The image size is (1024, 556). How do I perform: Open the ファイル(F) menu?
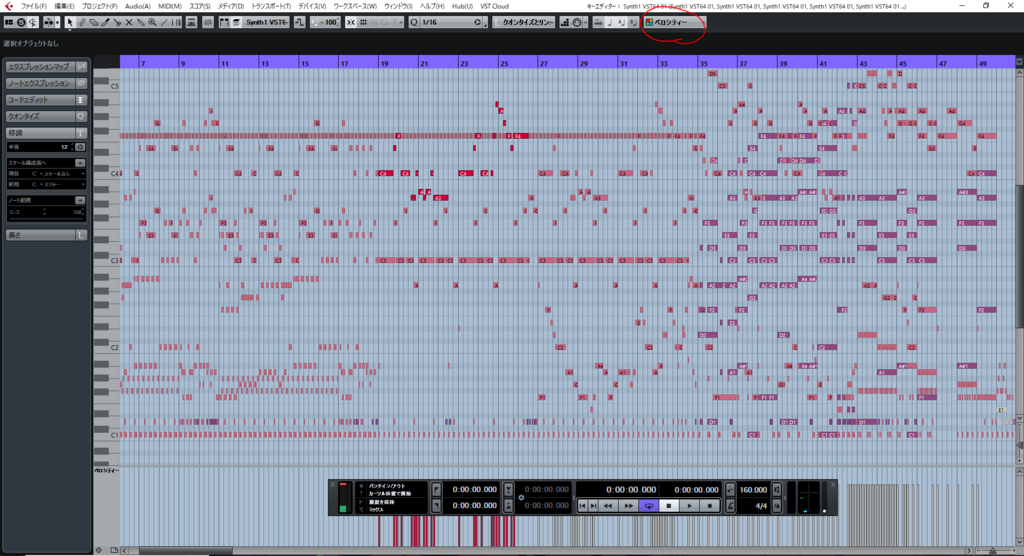(34, 6)
